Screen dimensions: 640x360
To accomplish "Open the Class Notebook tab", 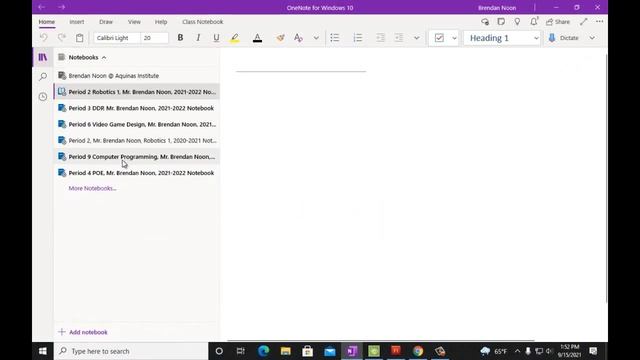I will [202, 22].
